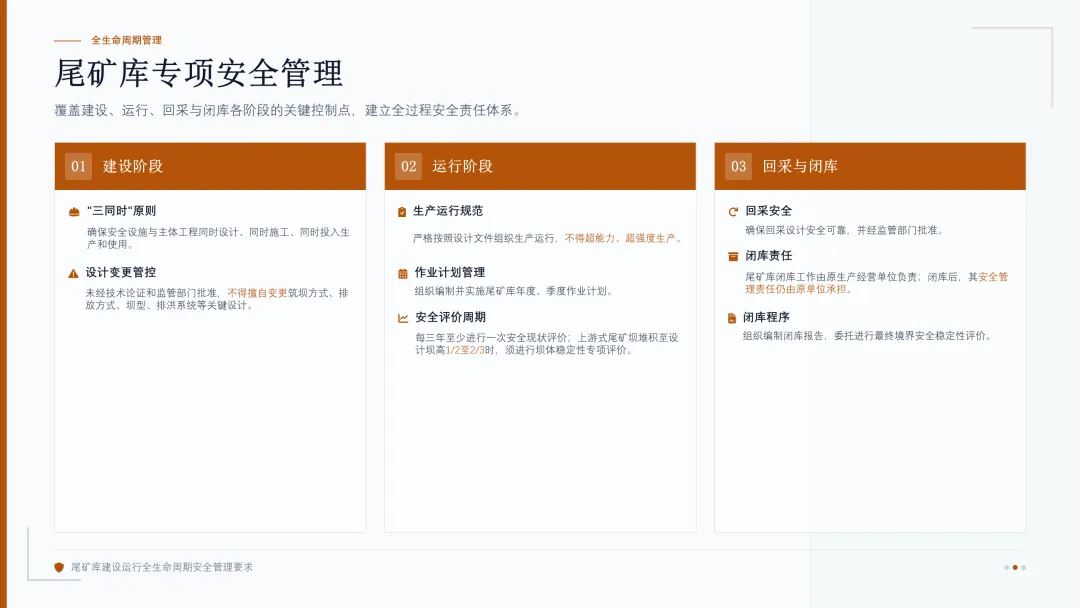The width and height of the screenshot is (1080, 608).
Task: Click the heading 闭库责任
Action: point(769,255)
